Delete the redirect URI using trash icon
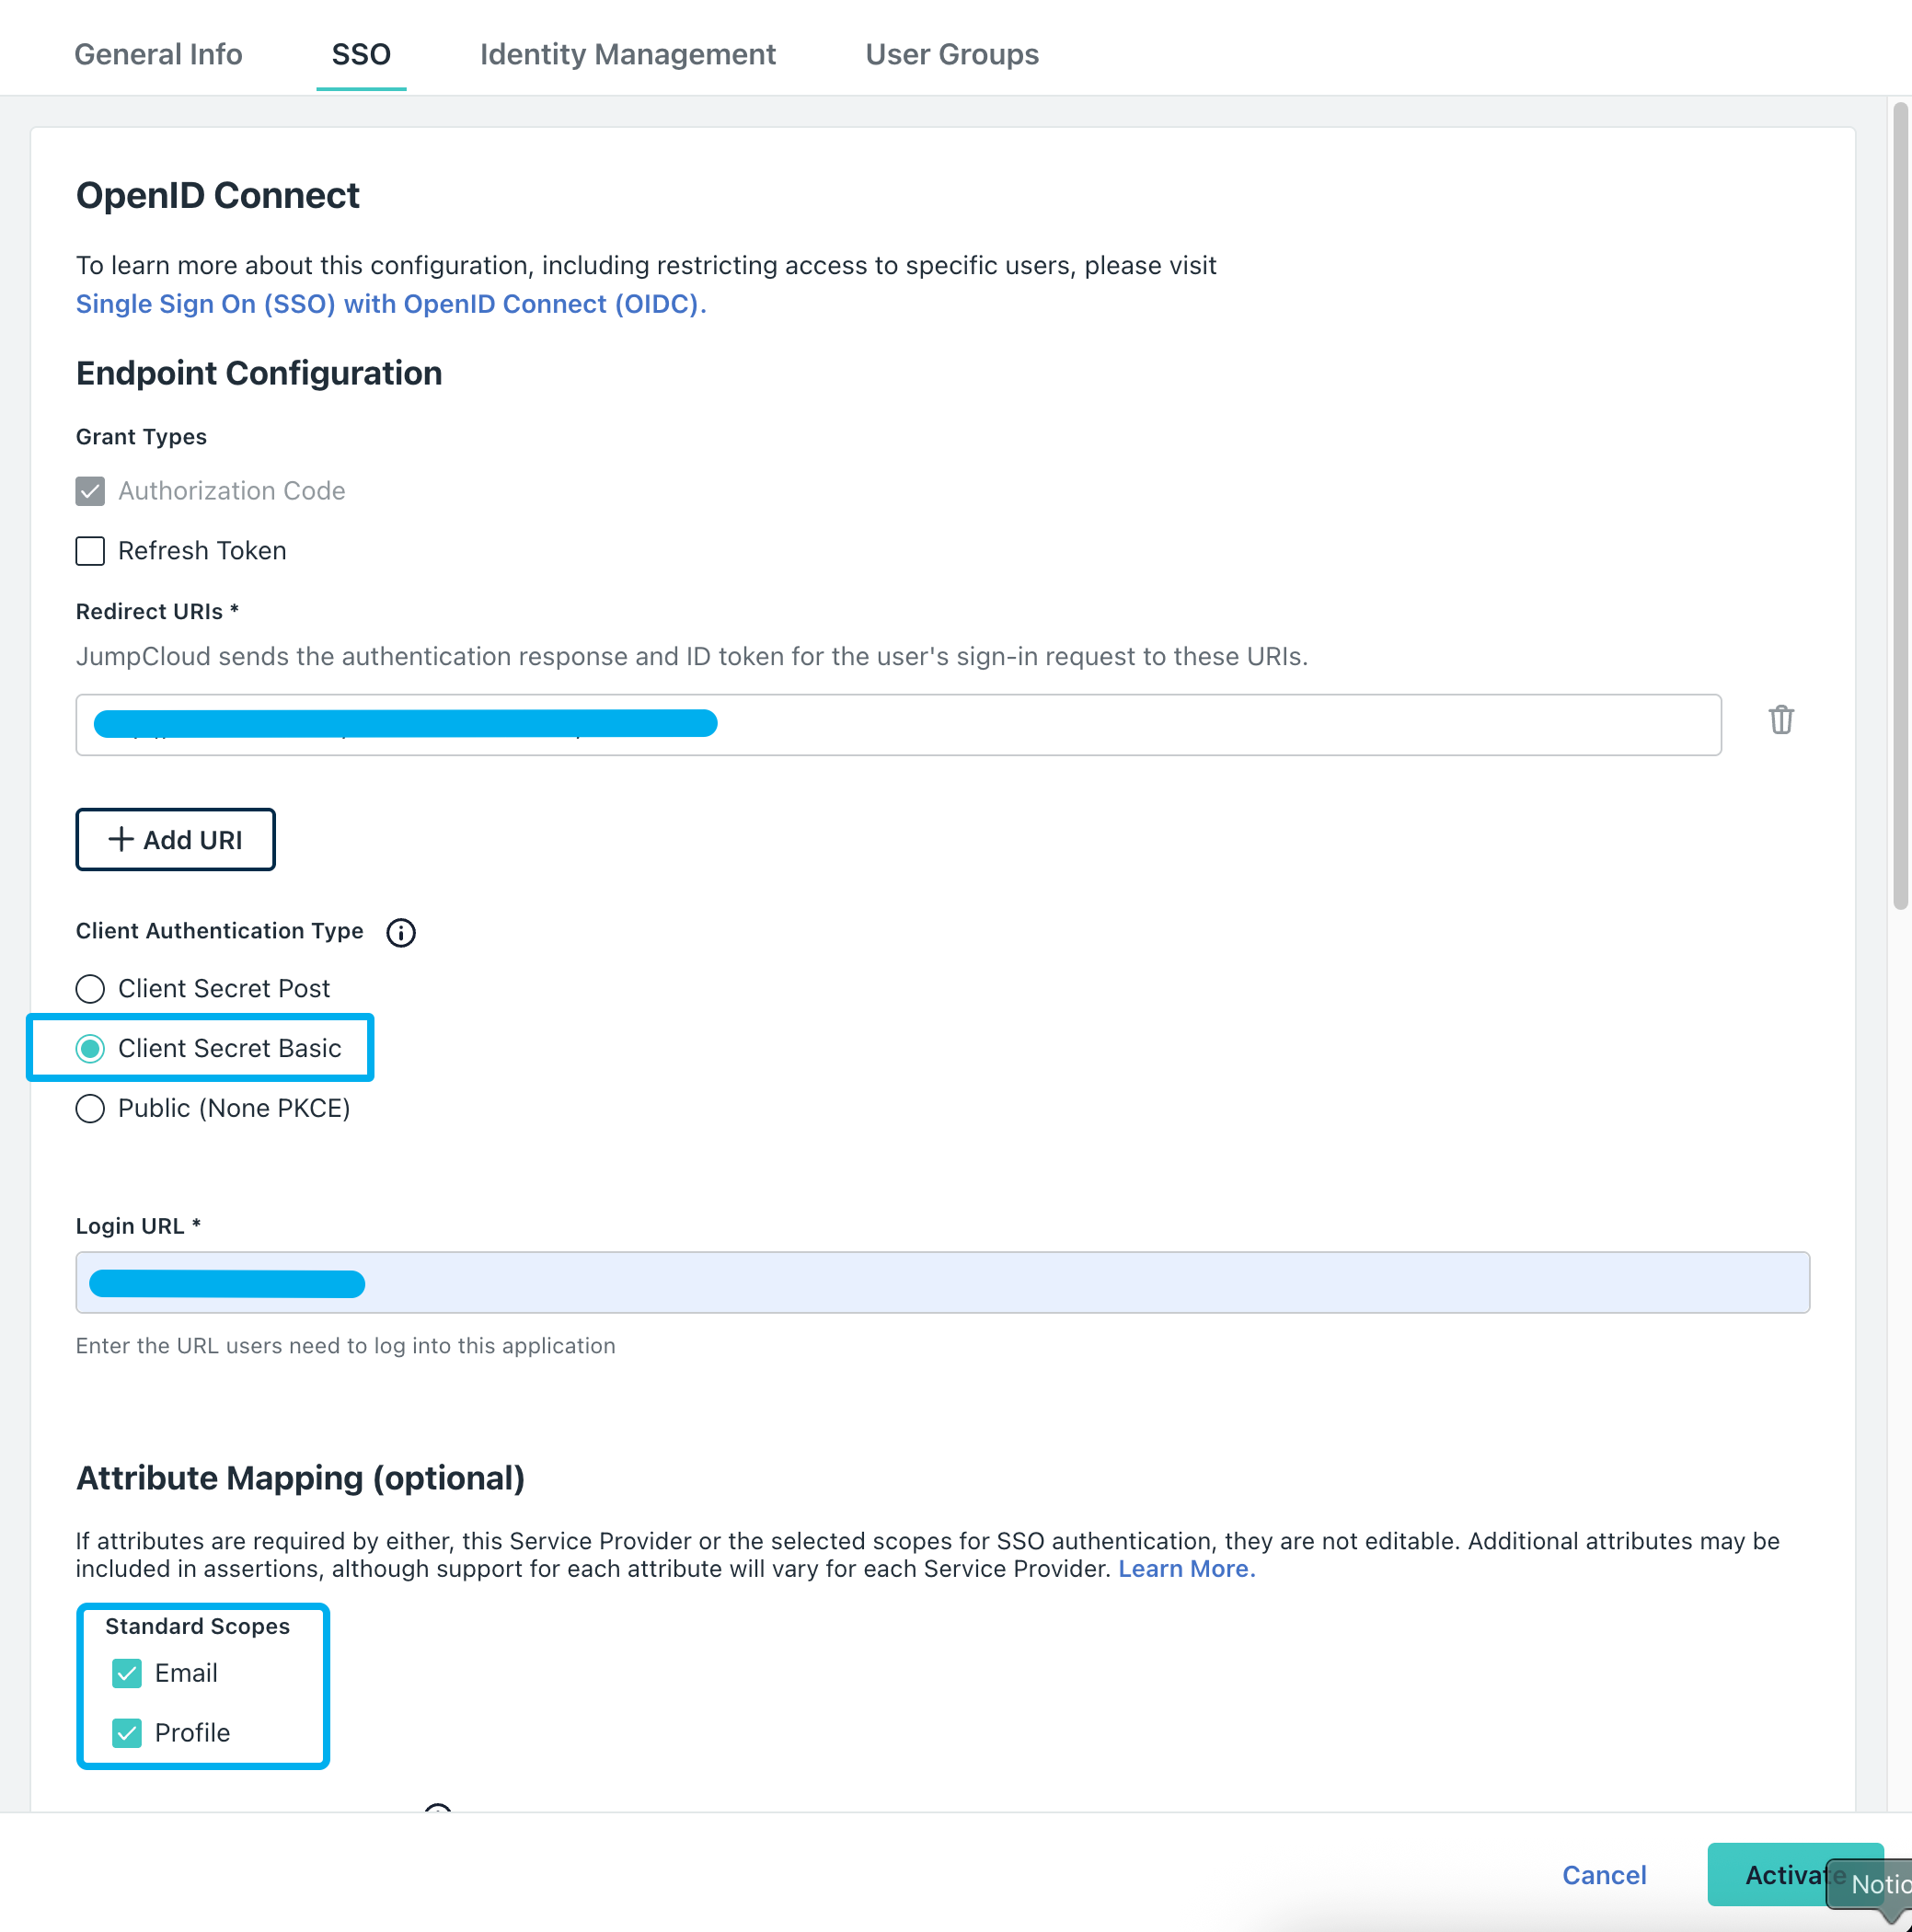 pyautogui.click(x=1781, y=720)
